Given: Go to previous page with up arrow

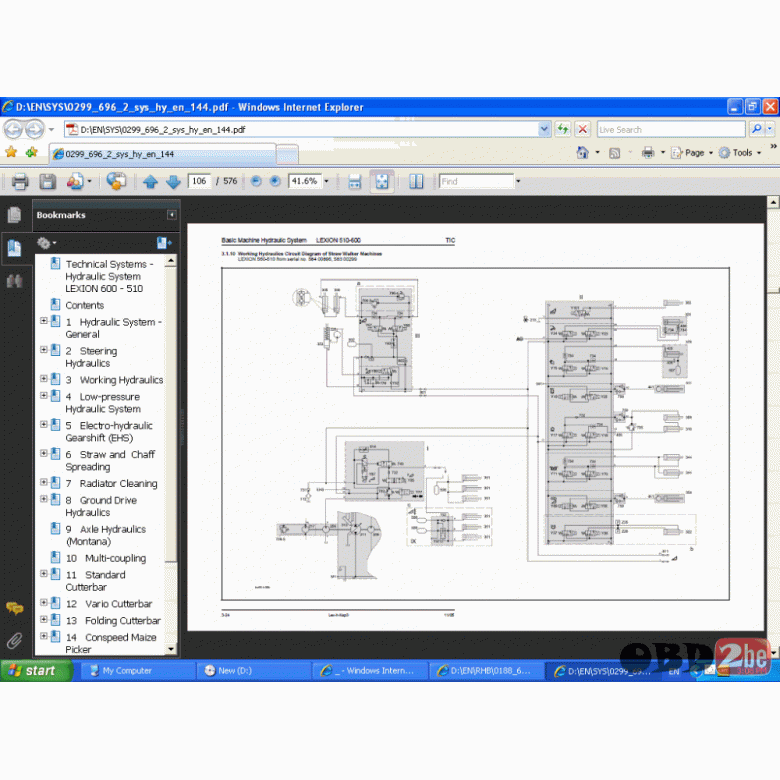Looking at the screenshot, I should (x=150, y=182).
